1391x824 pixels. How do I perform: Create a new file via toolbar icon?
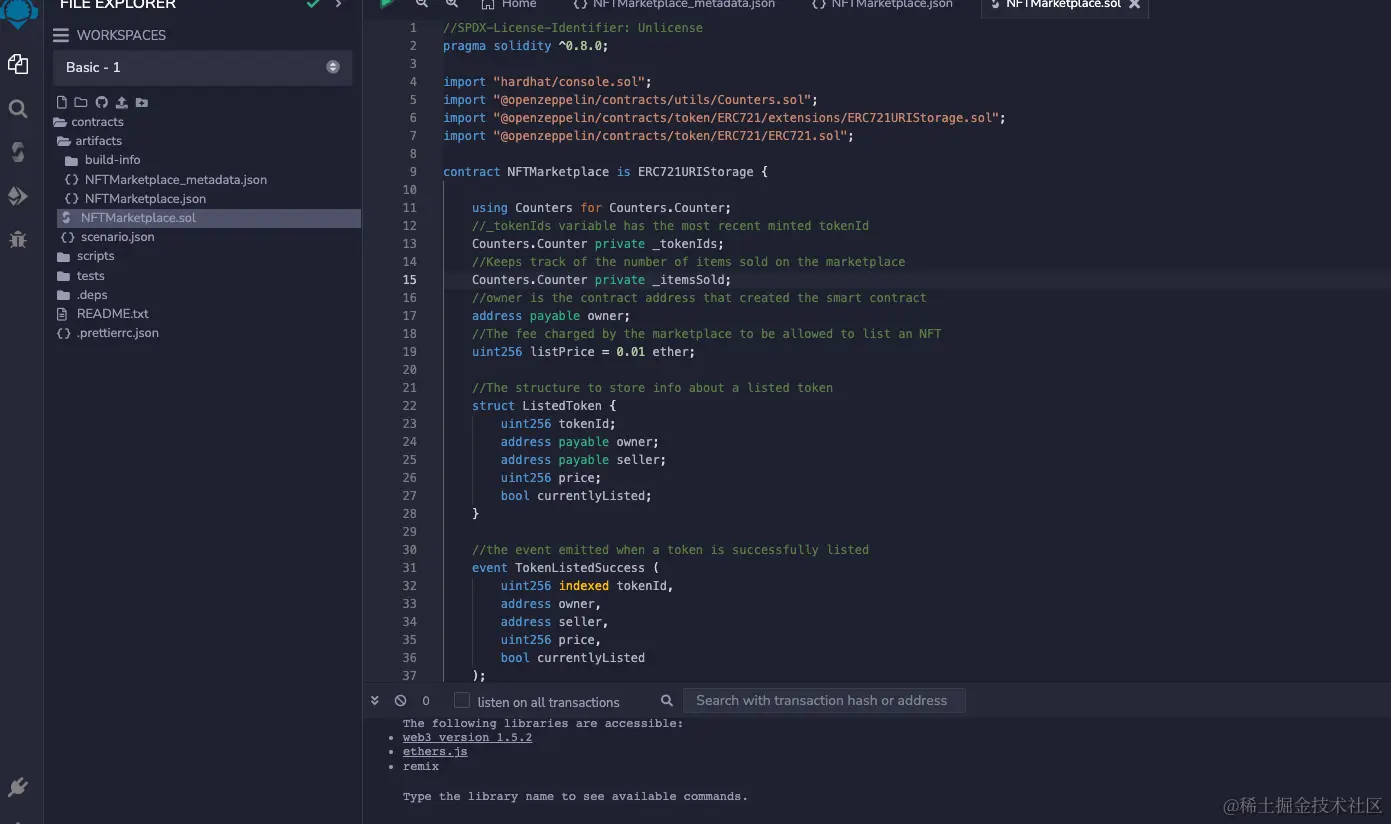pos(62,102)
